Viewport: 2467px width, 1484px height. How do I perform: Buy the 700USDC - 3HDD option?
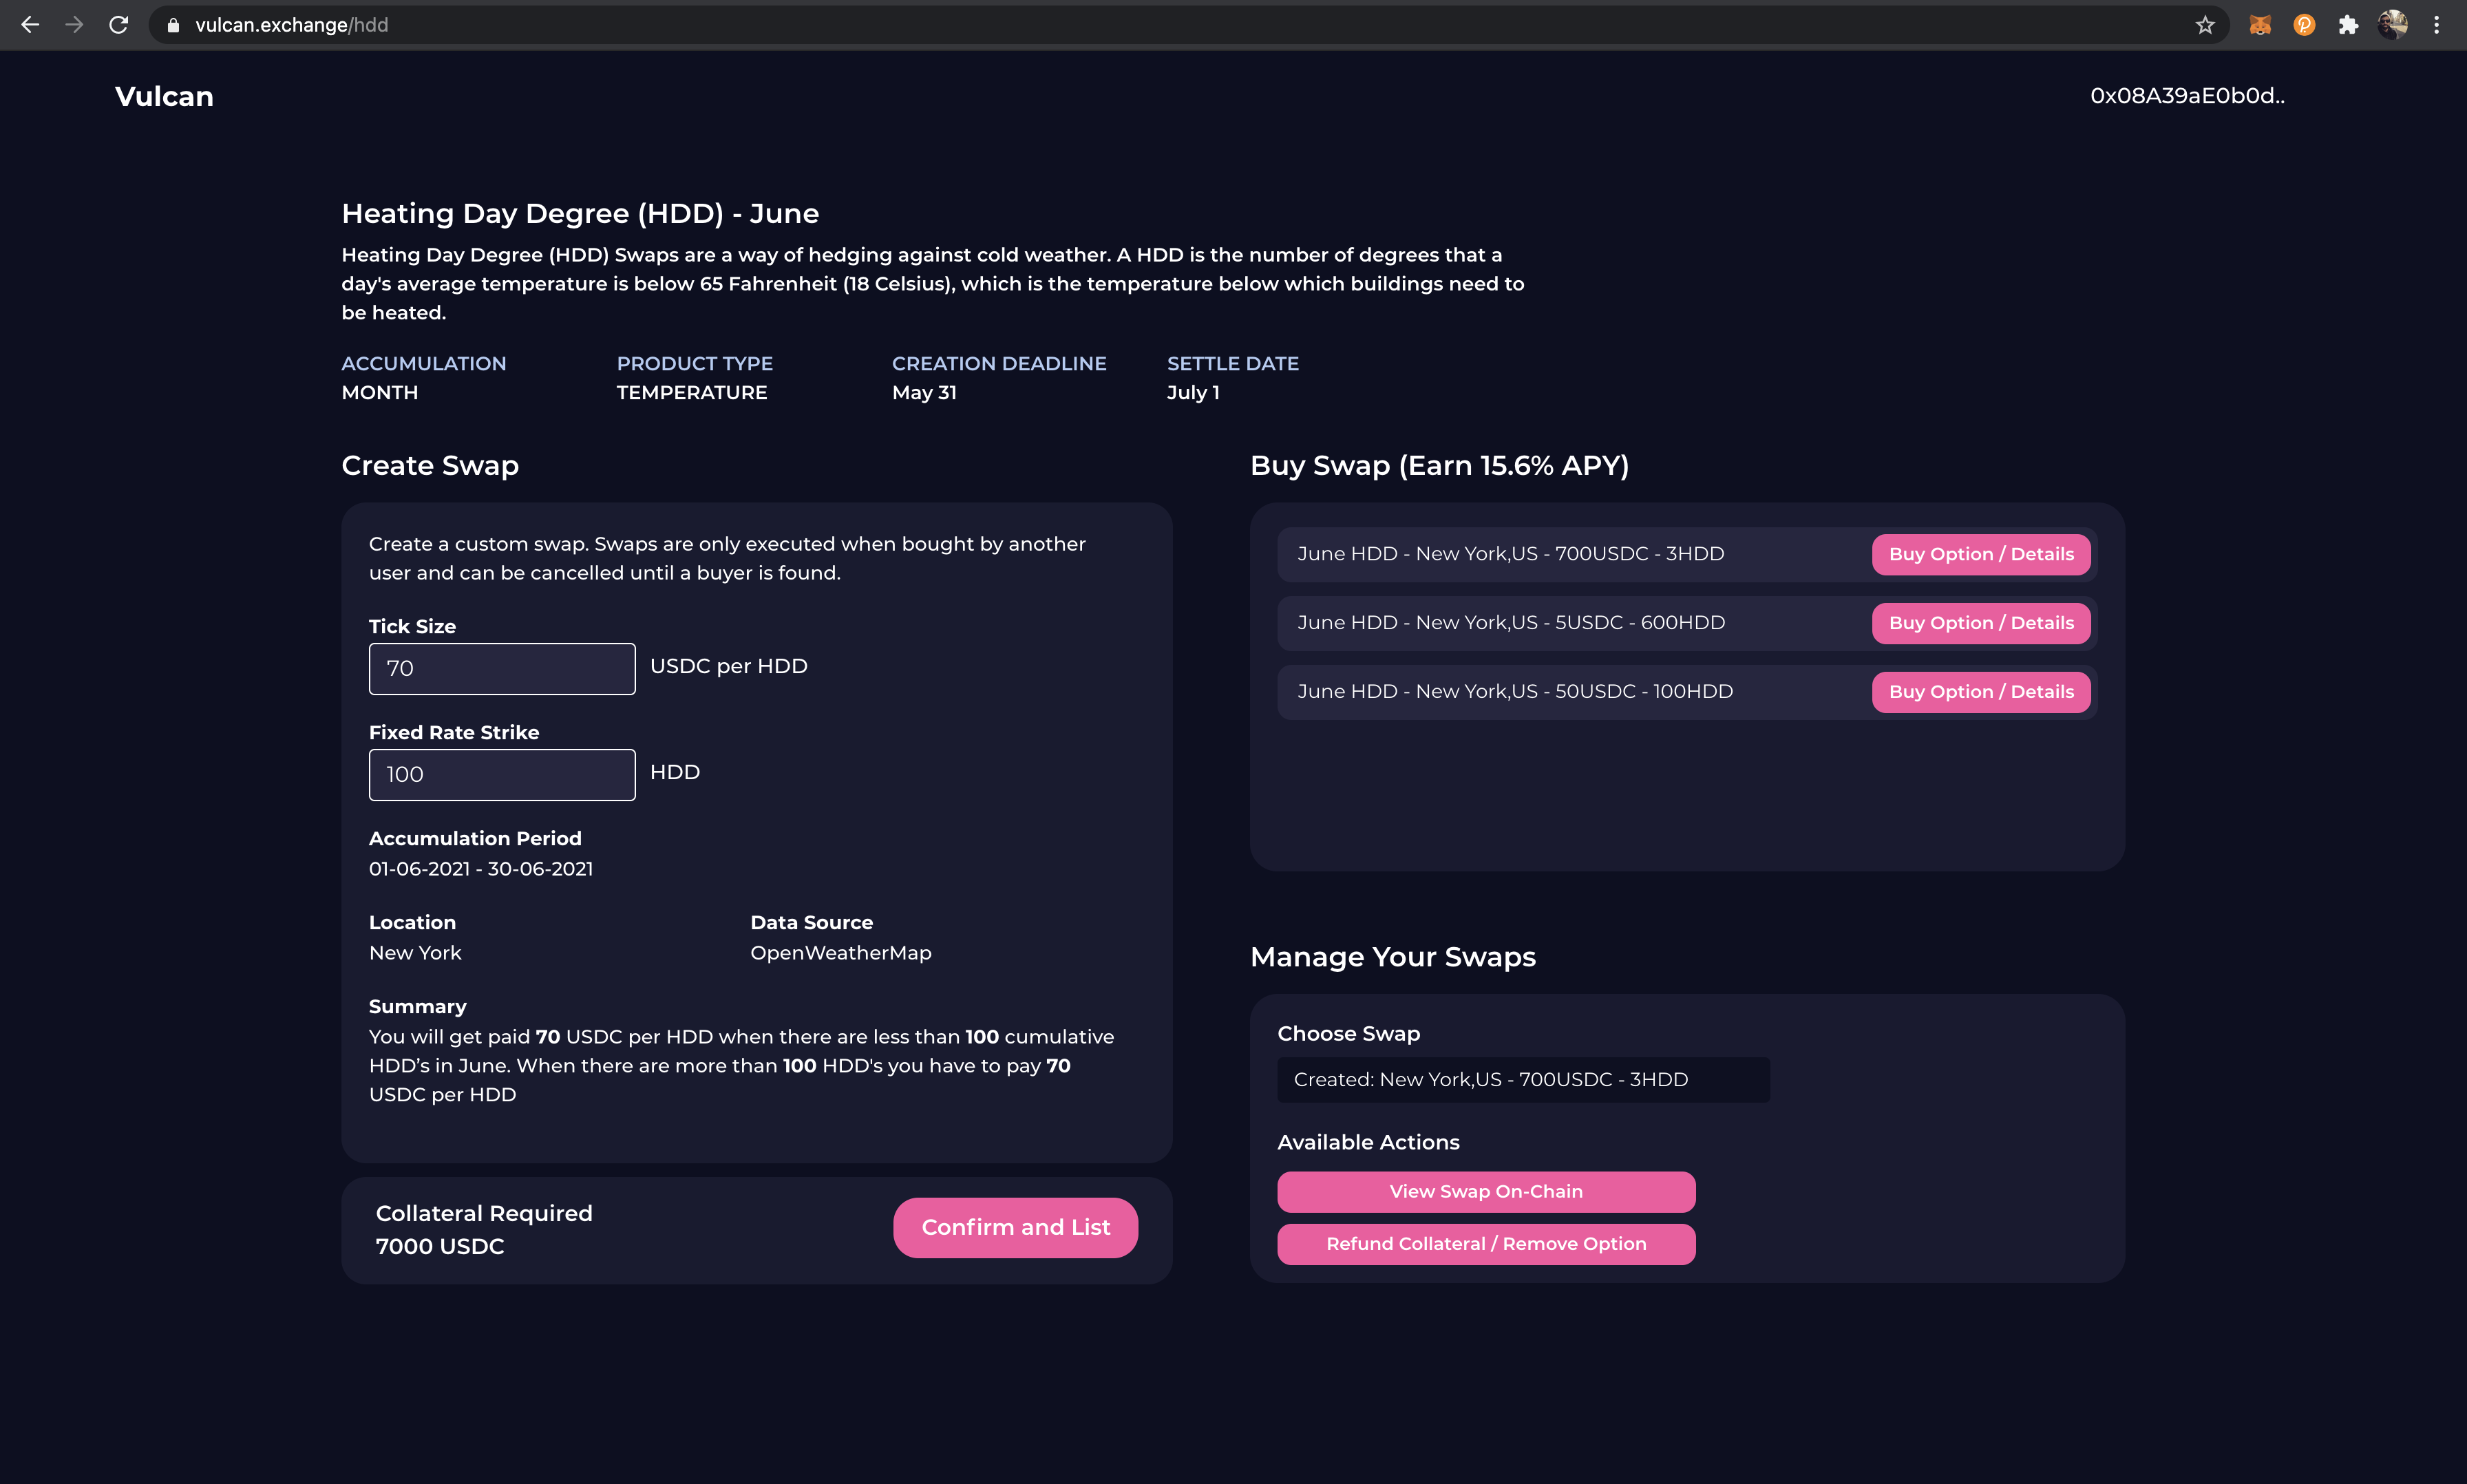(1980, 554)
